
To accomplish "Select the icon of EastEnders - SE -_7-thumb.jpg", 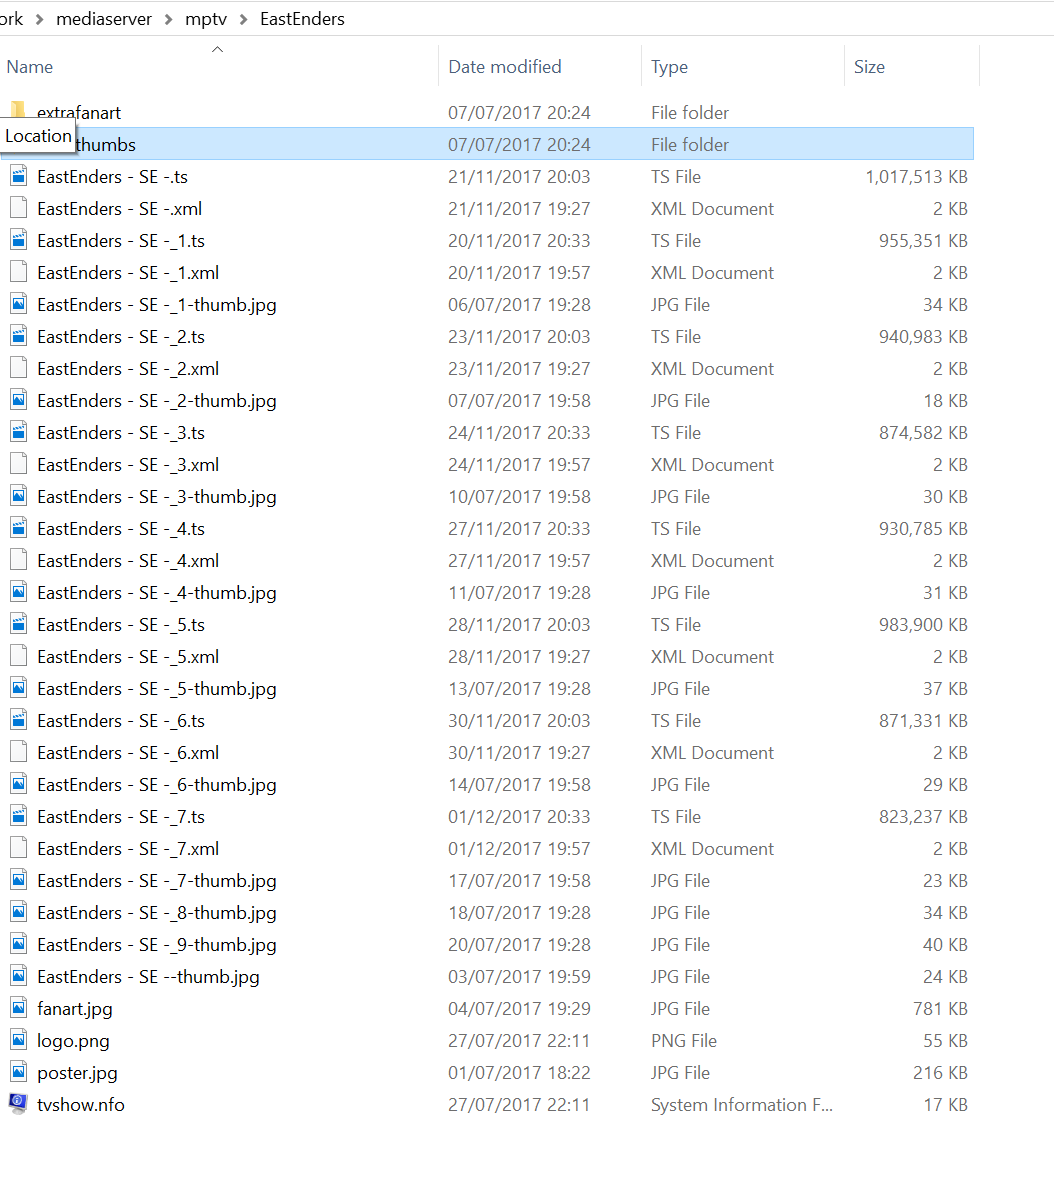I will (19, 880).
